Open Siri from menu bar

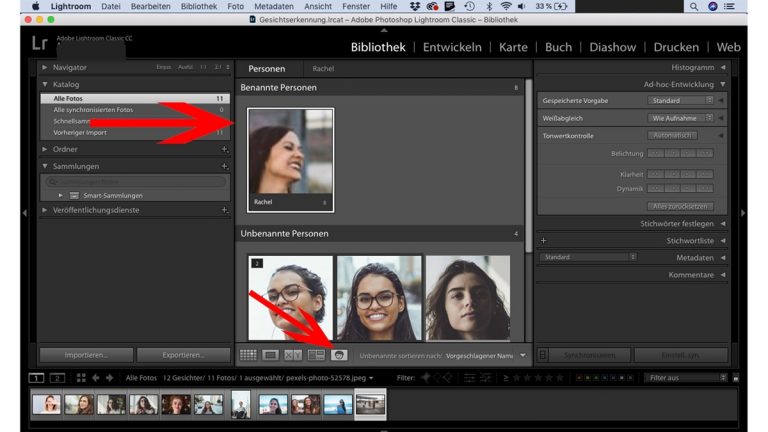click(x=713, y=6)
